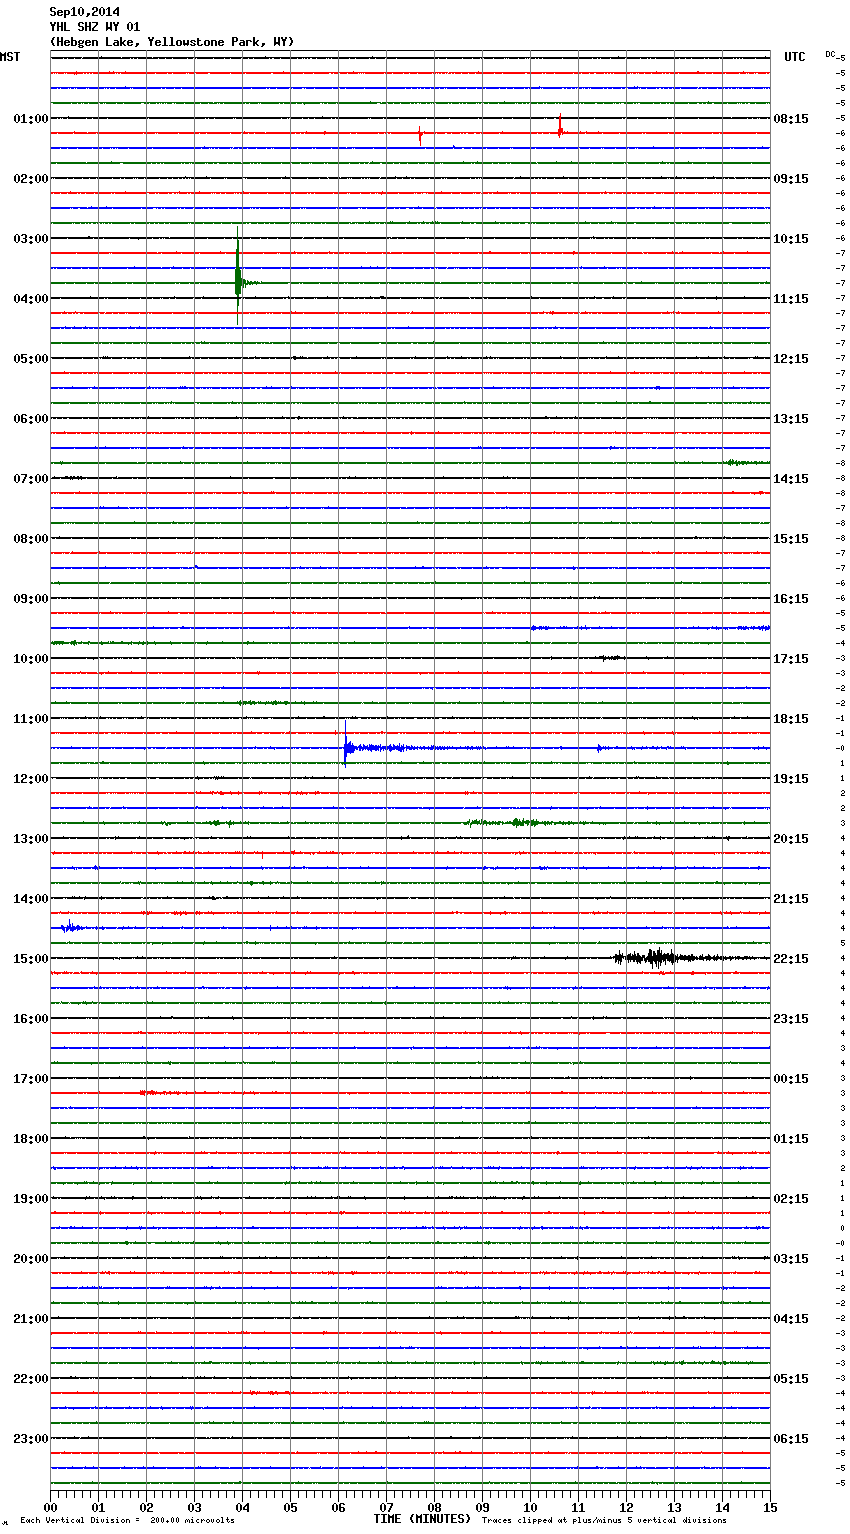This screenshot has width=850, height=1534.
Task: Click the 06:15 UTC time label
Action: pyautogui.click(x=791, y=1439)
